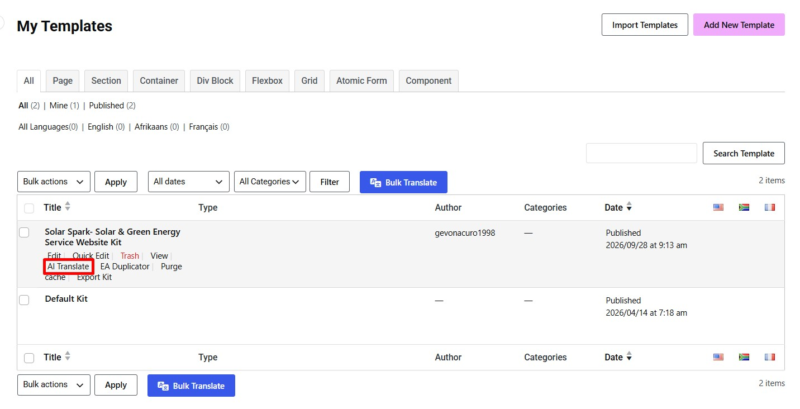Switch to the Component tab
800x409 pixels.
[429, 81]
